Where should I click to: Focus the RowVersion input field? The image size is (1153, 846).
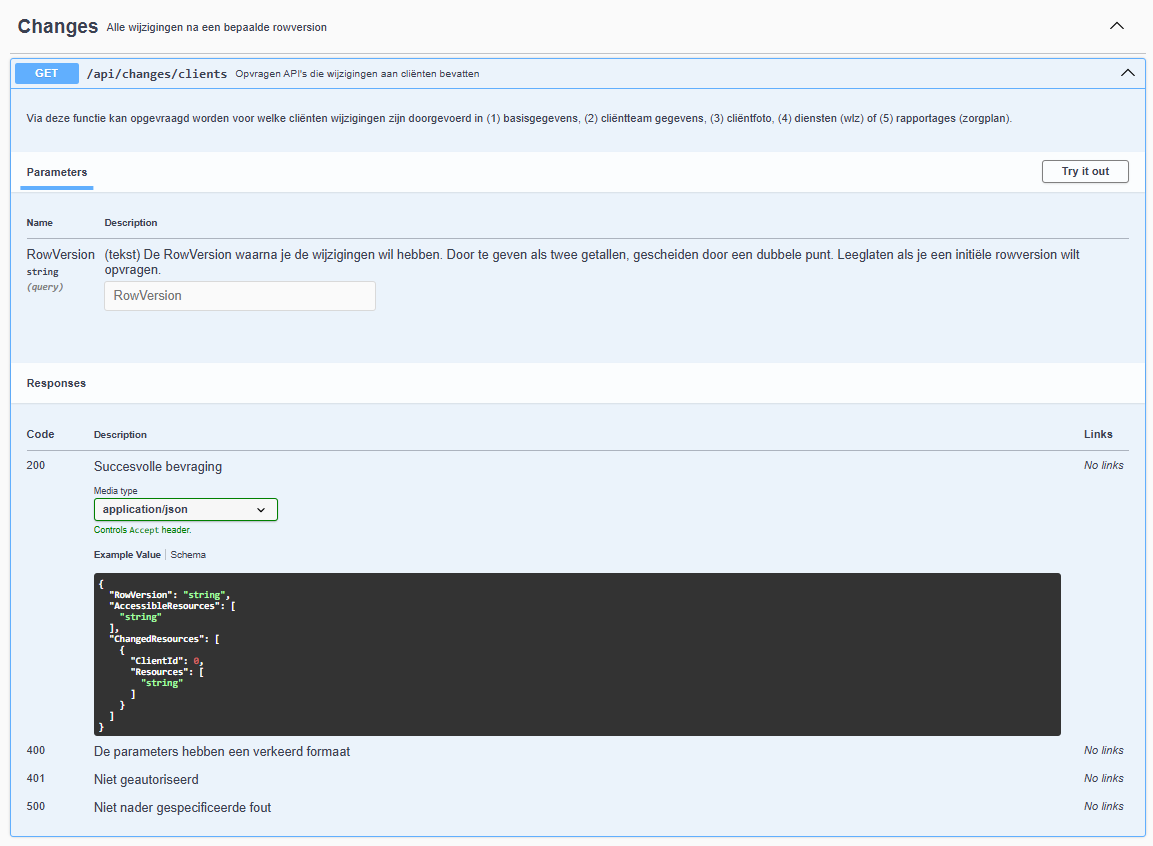coord(240,296)
